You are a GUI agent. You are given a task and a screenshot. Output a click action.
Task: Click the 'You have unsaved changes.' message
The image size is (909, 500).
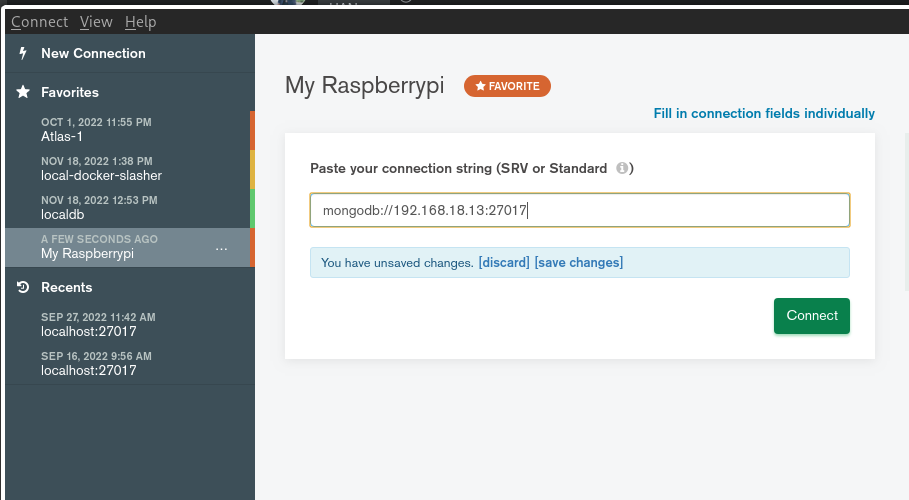click(397, 263)
